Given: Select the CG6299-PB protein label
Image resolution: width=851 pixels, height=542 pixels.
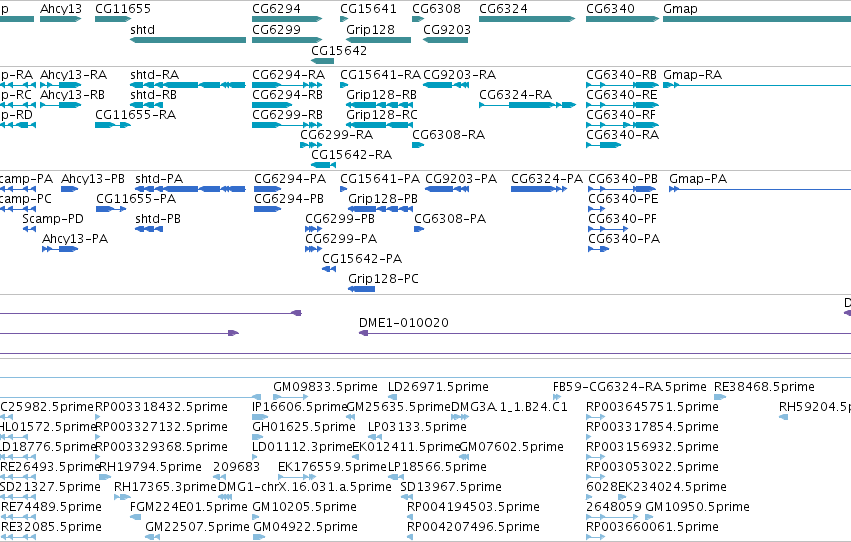Looking at the screenshot, I should (x=340, y=219).
